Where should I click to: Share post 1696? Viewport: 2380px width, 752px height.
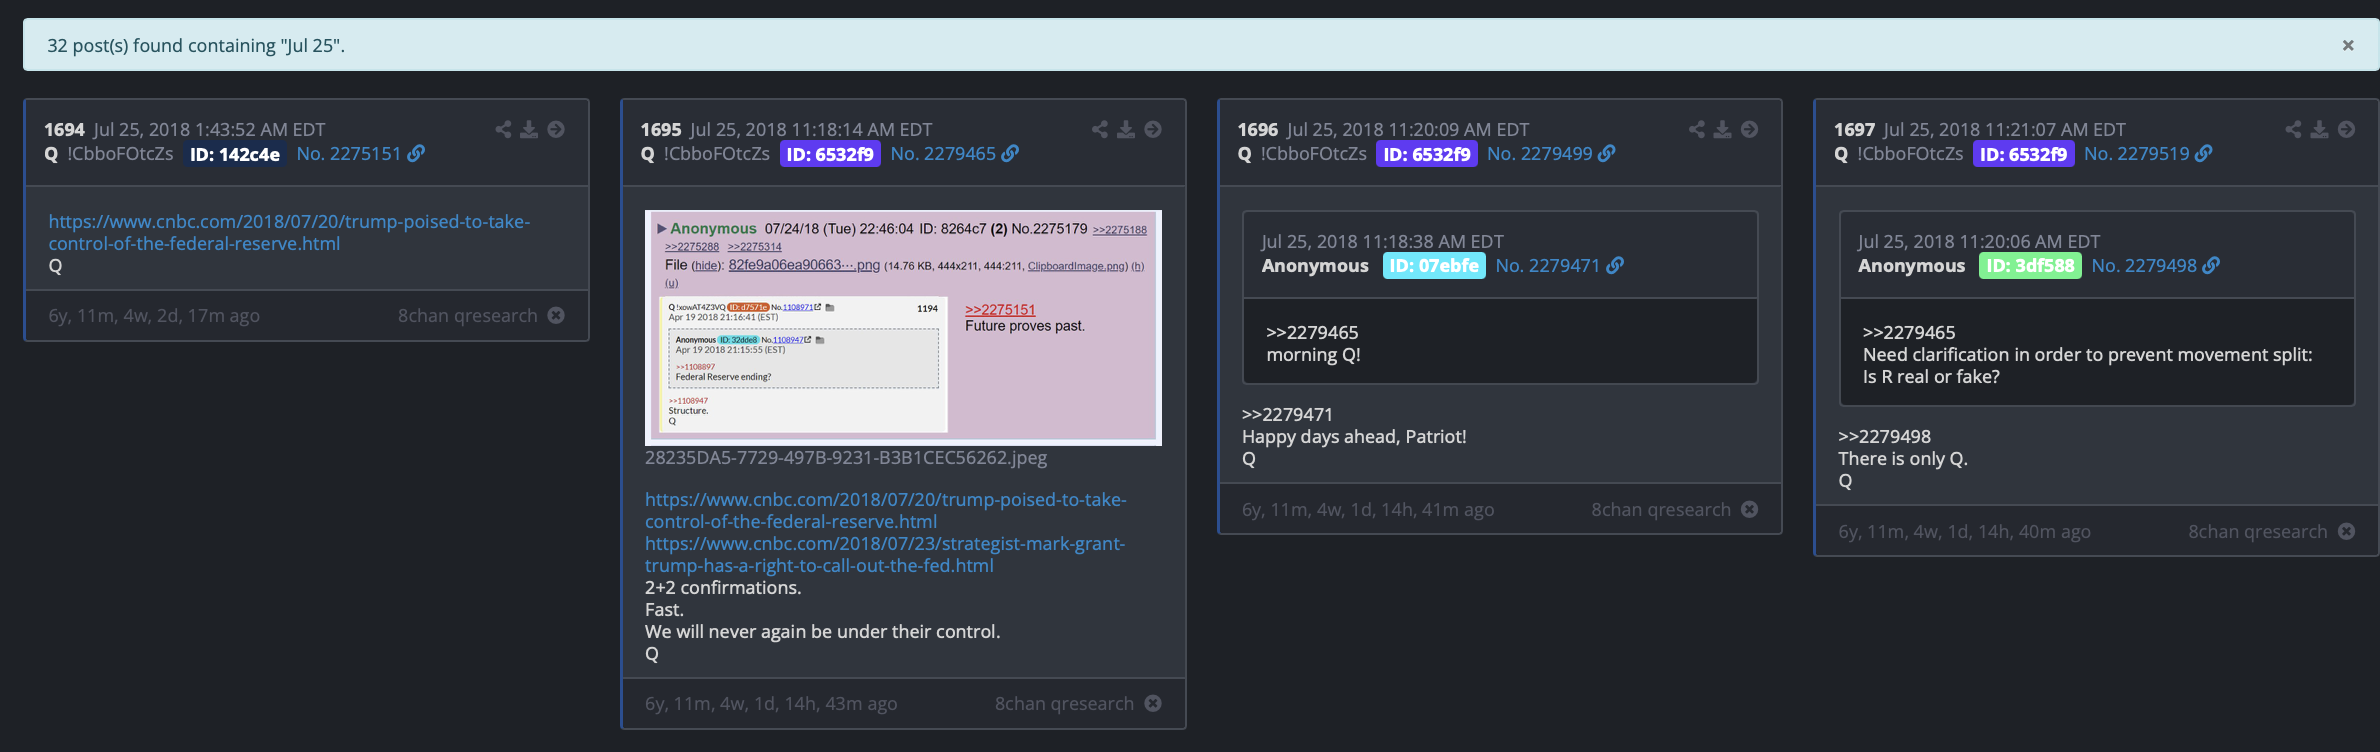pos(1697,129)
